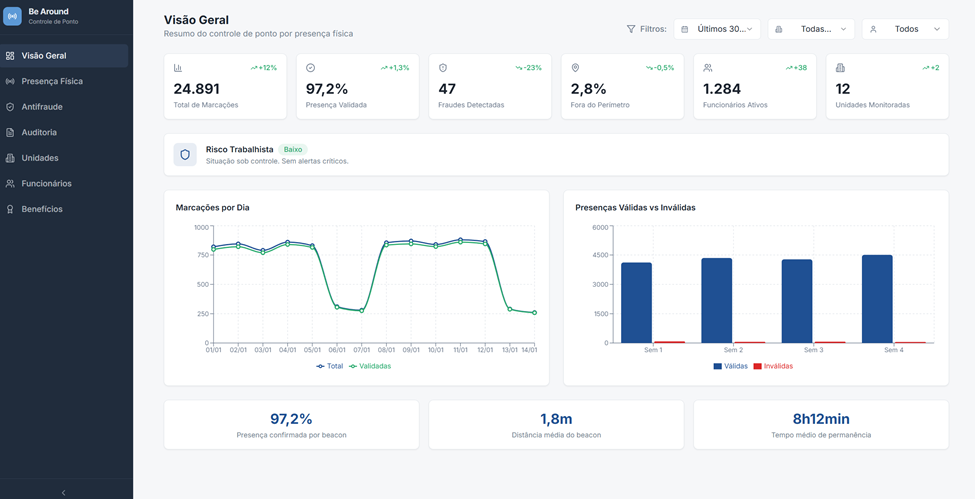Screen dimensions: 975x499
Task: Click the Sem 2 blue bar
Action: (716, 301)
